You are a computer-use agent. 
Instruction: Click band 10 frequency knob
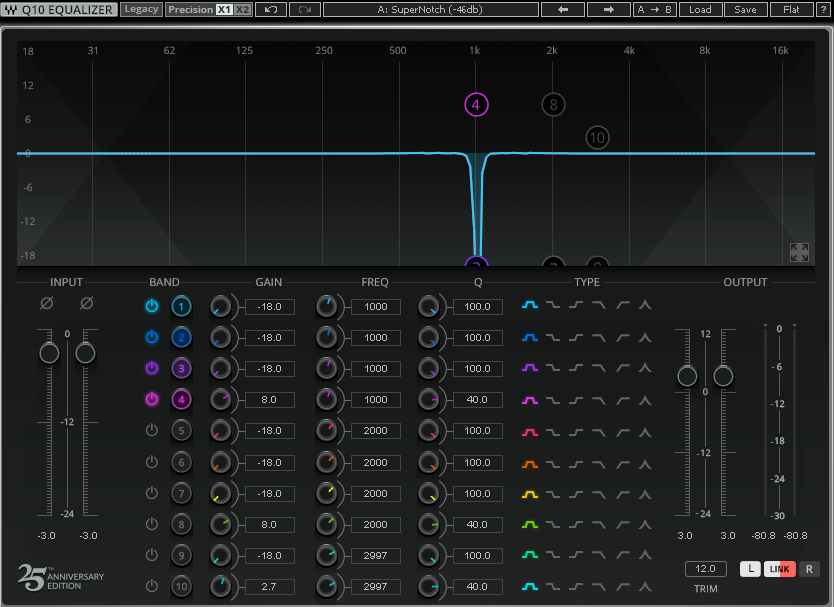327,587
